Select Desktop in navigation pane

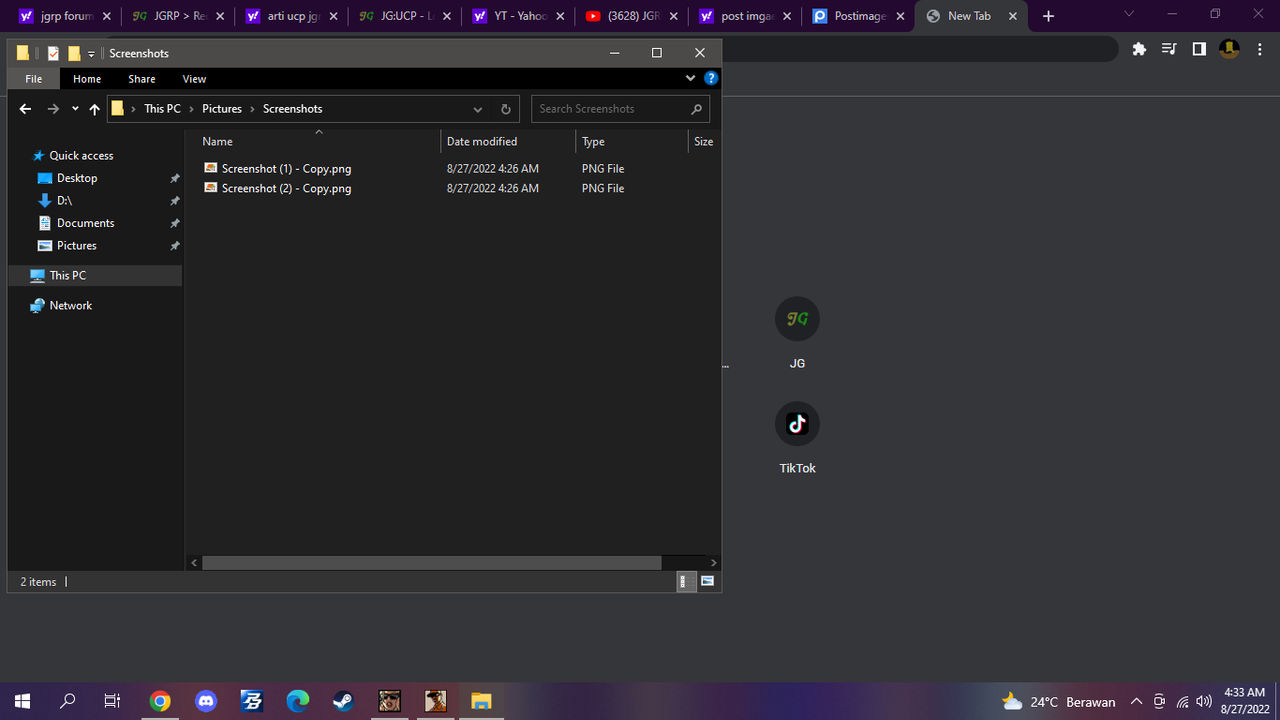[x=77, y=178]
